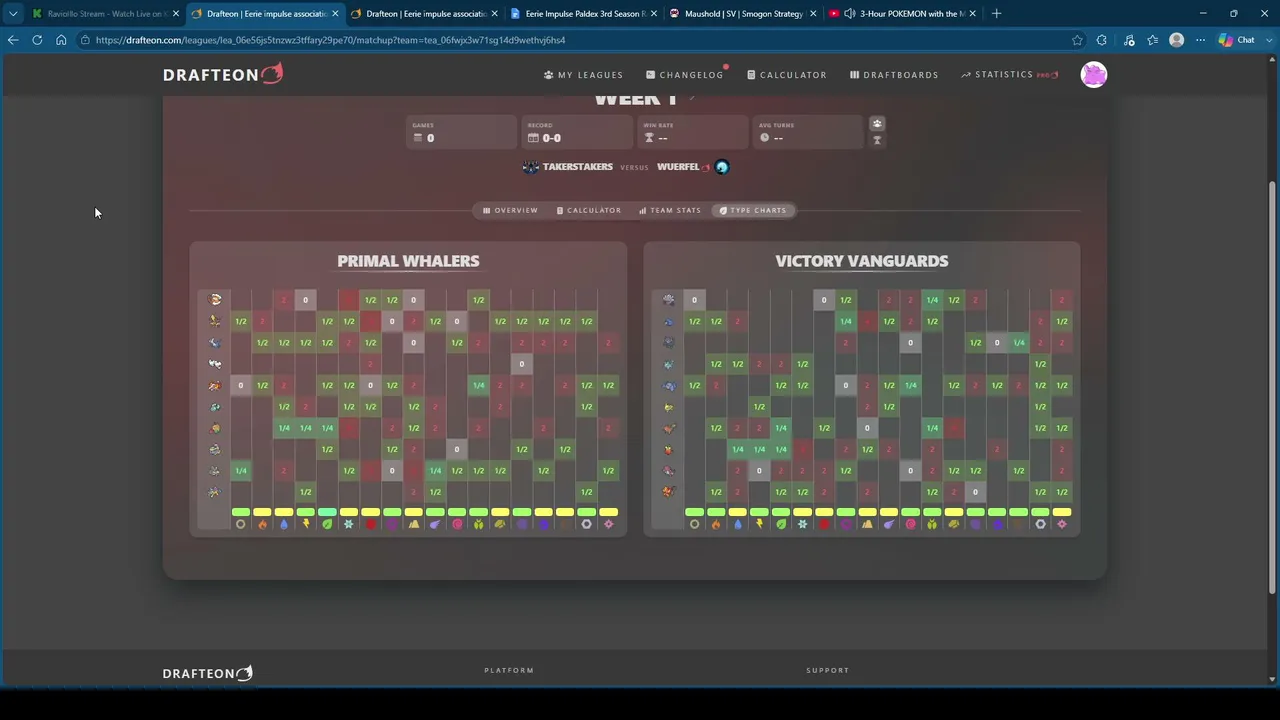Select the Type Charts tab
Viewport: 1280px width, 720px height.
[753, 210]
